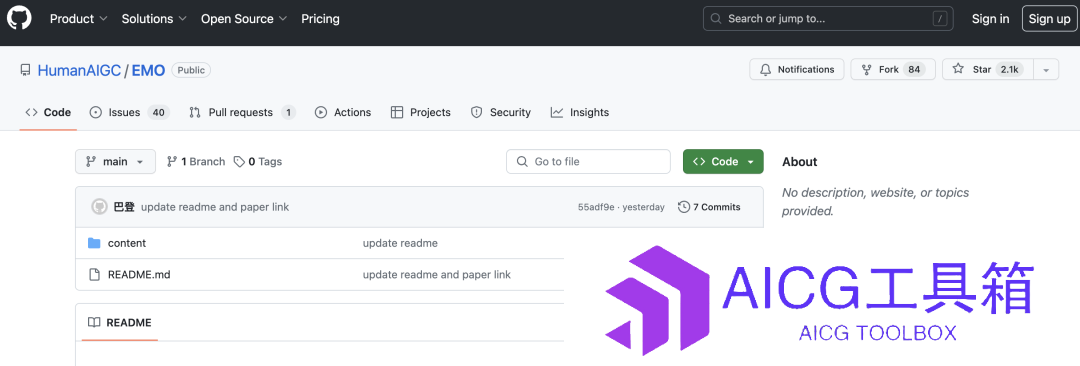Click the 'No description, website, or topics' text
1080x366 pixels.
coord(875,201)
